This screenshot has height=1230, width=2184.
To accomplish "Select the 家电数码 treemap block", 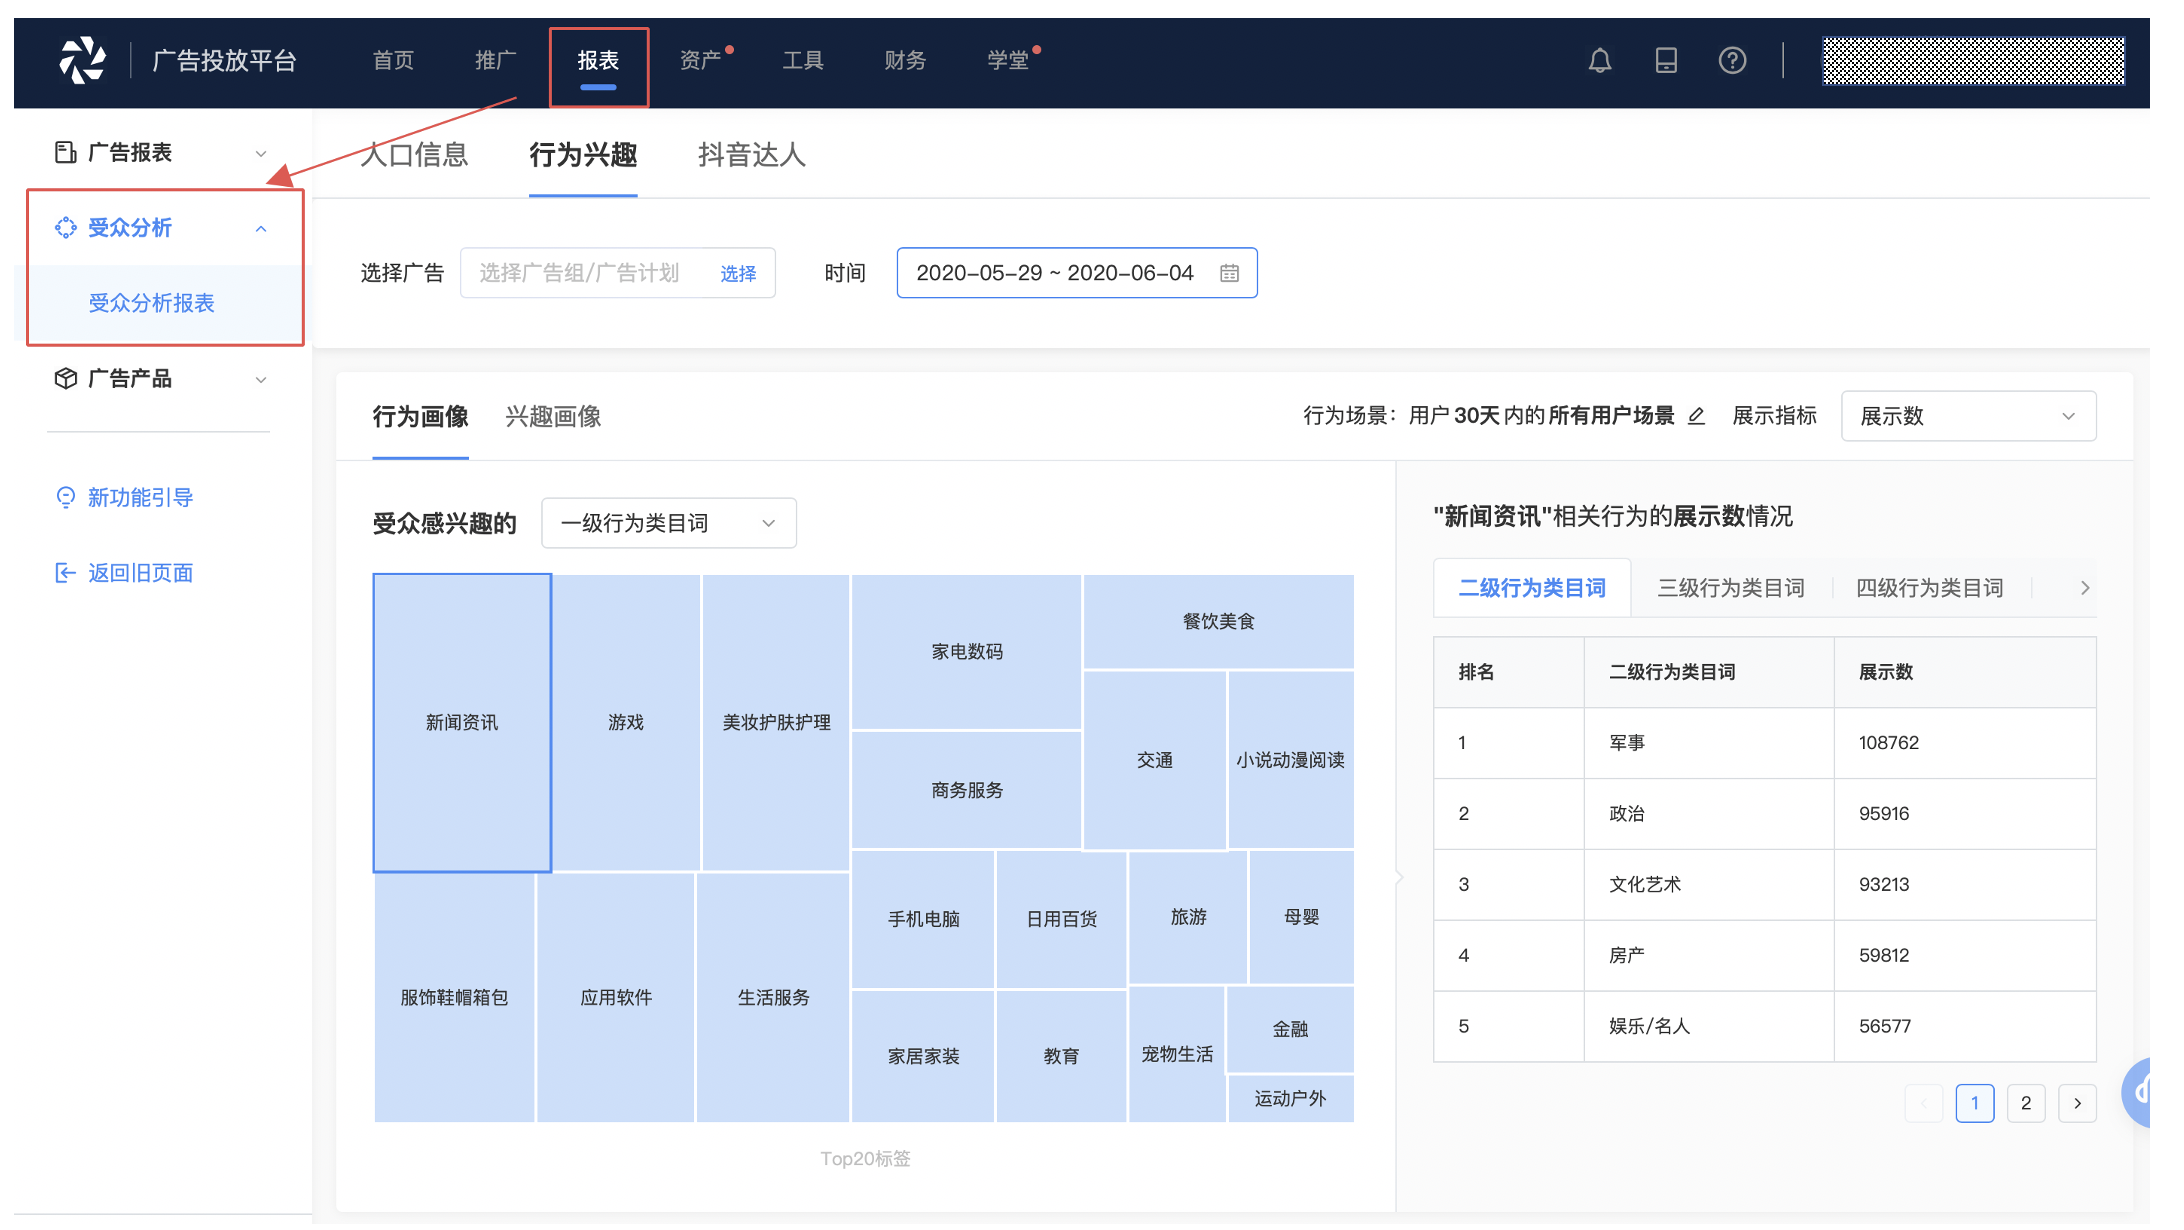I will pyautogui.click(x=966, y=652).
